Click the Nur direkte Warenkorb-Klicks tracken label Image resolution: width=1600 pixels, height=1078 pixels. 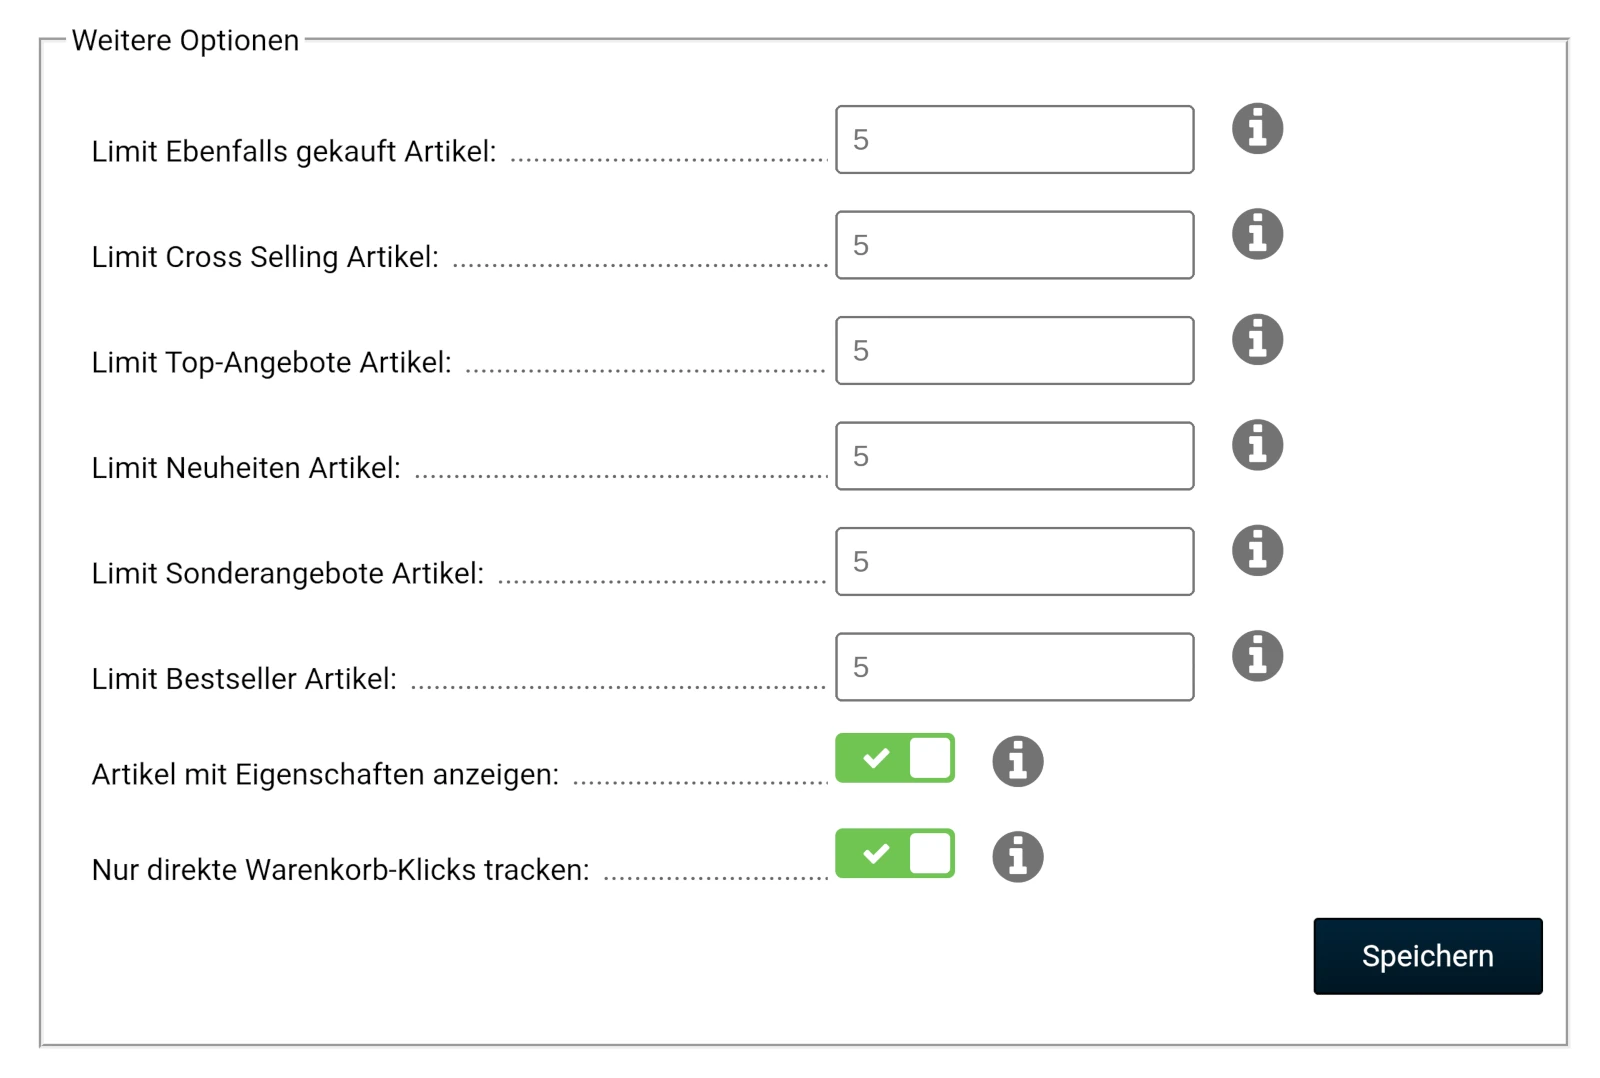coord(340,870)
